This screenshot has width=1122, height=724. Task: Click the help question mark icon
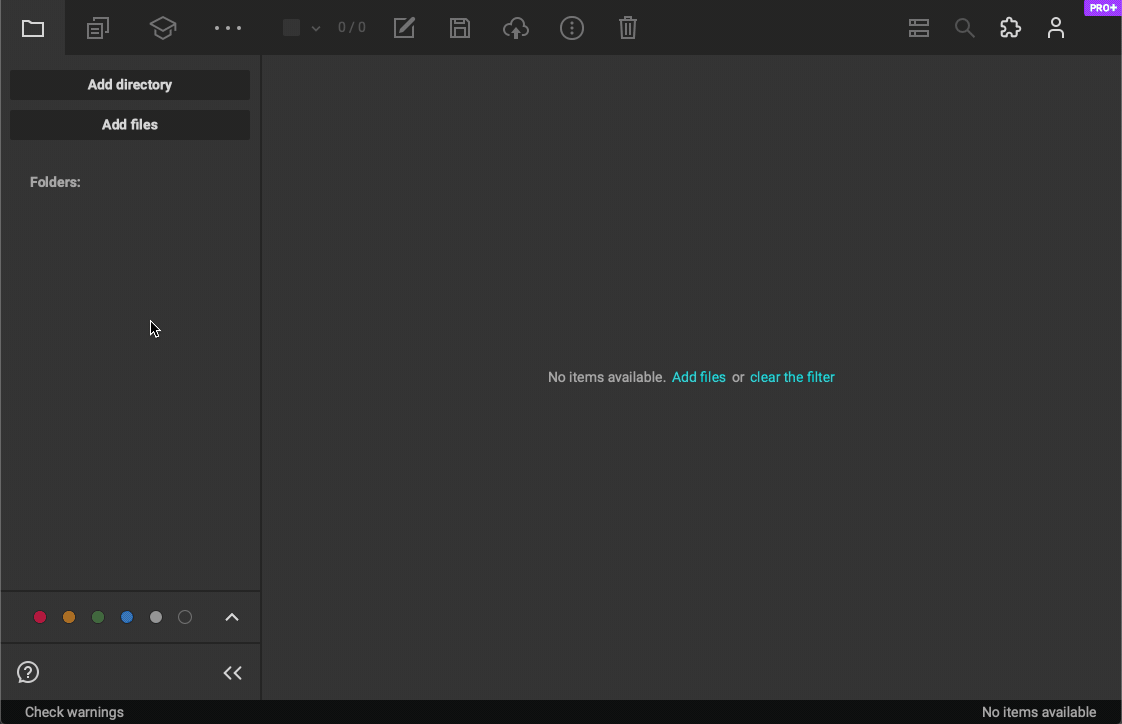pyautogui.click(x=27, y=672)
